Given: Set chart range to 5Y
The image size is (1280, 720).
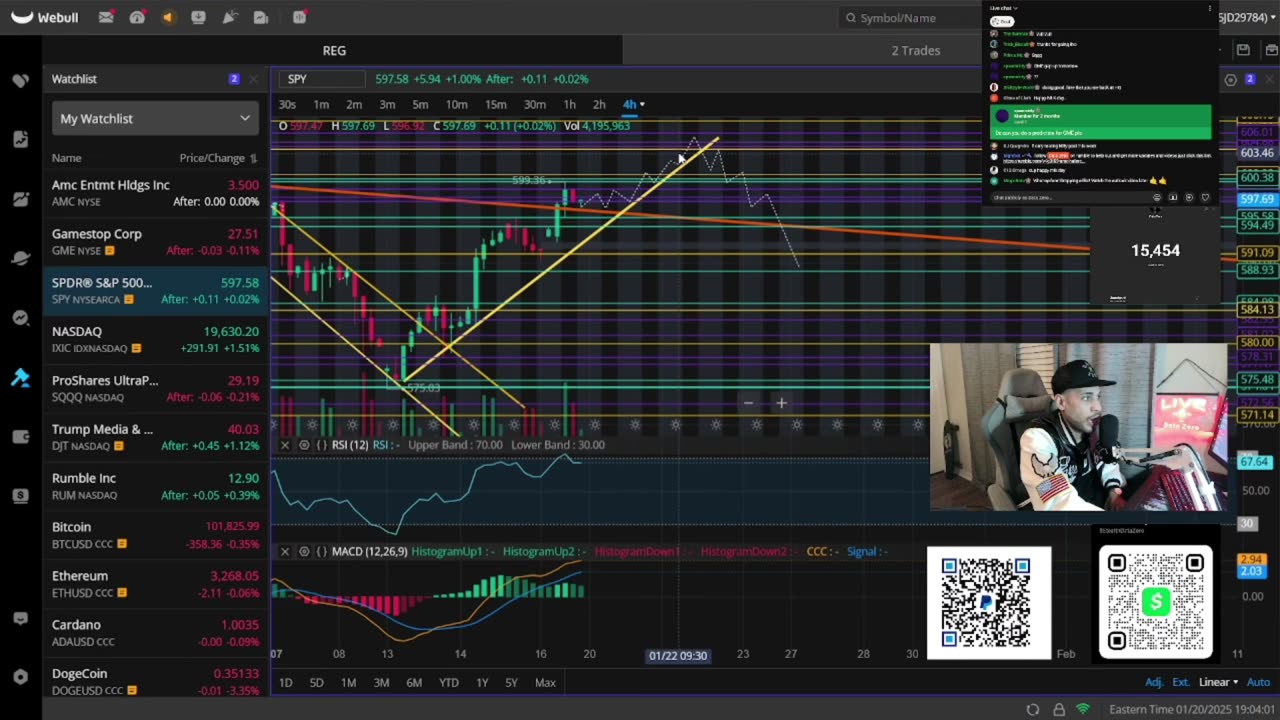Looking at the screenshot, I should coord(511,682).
